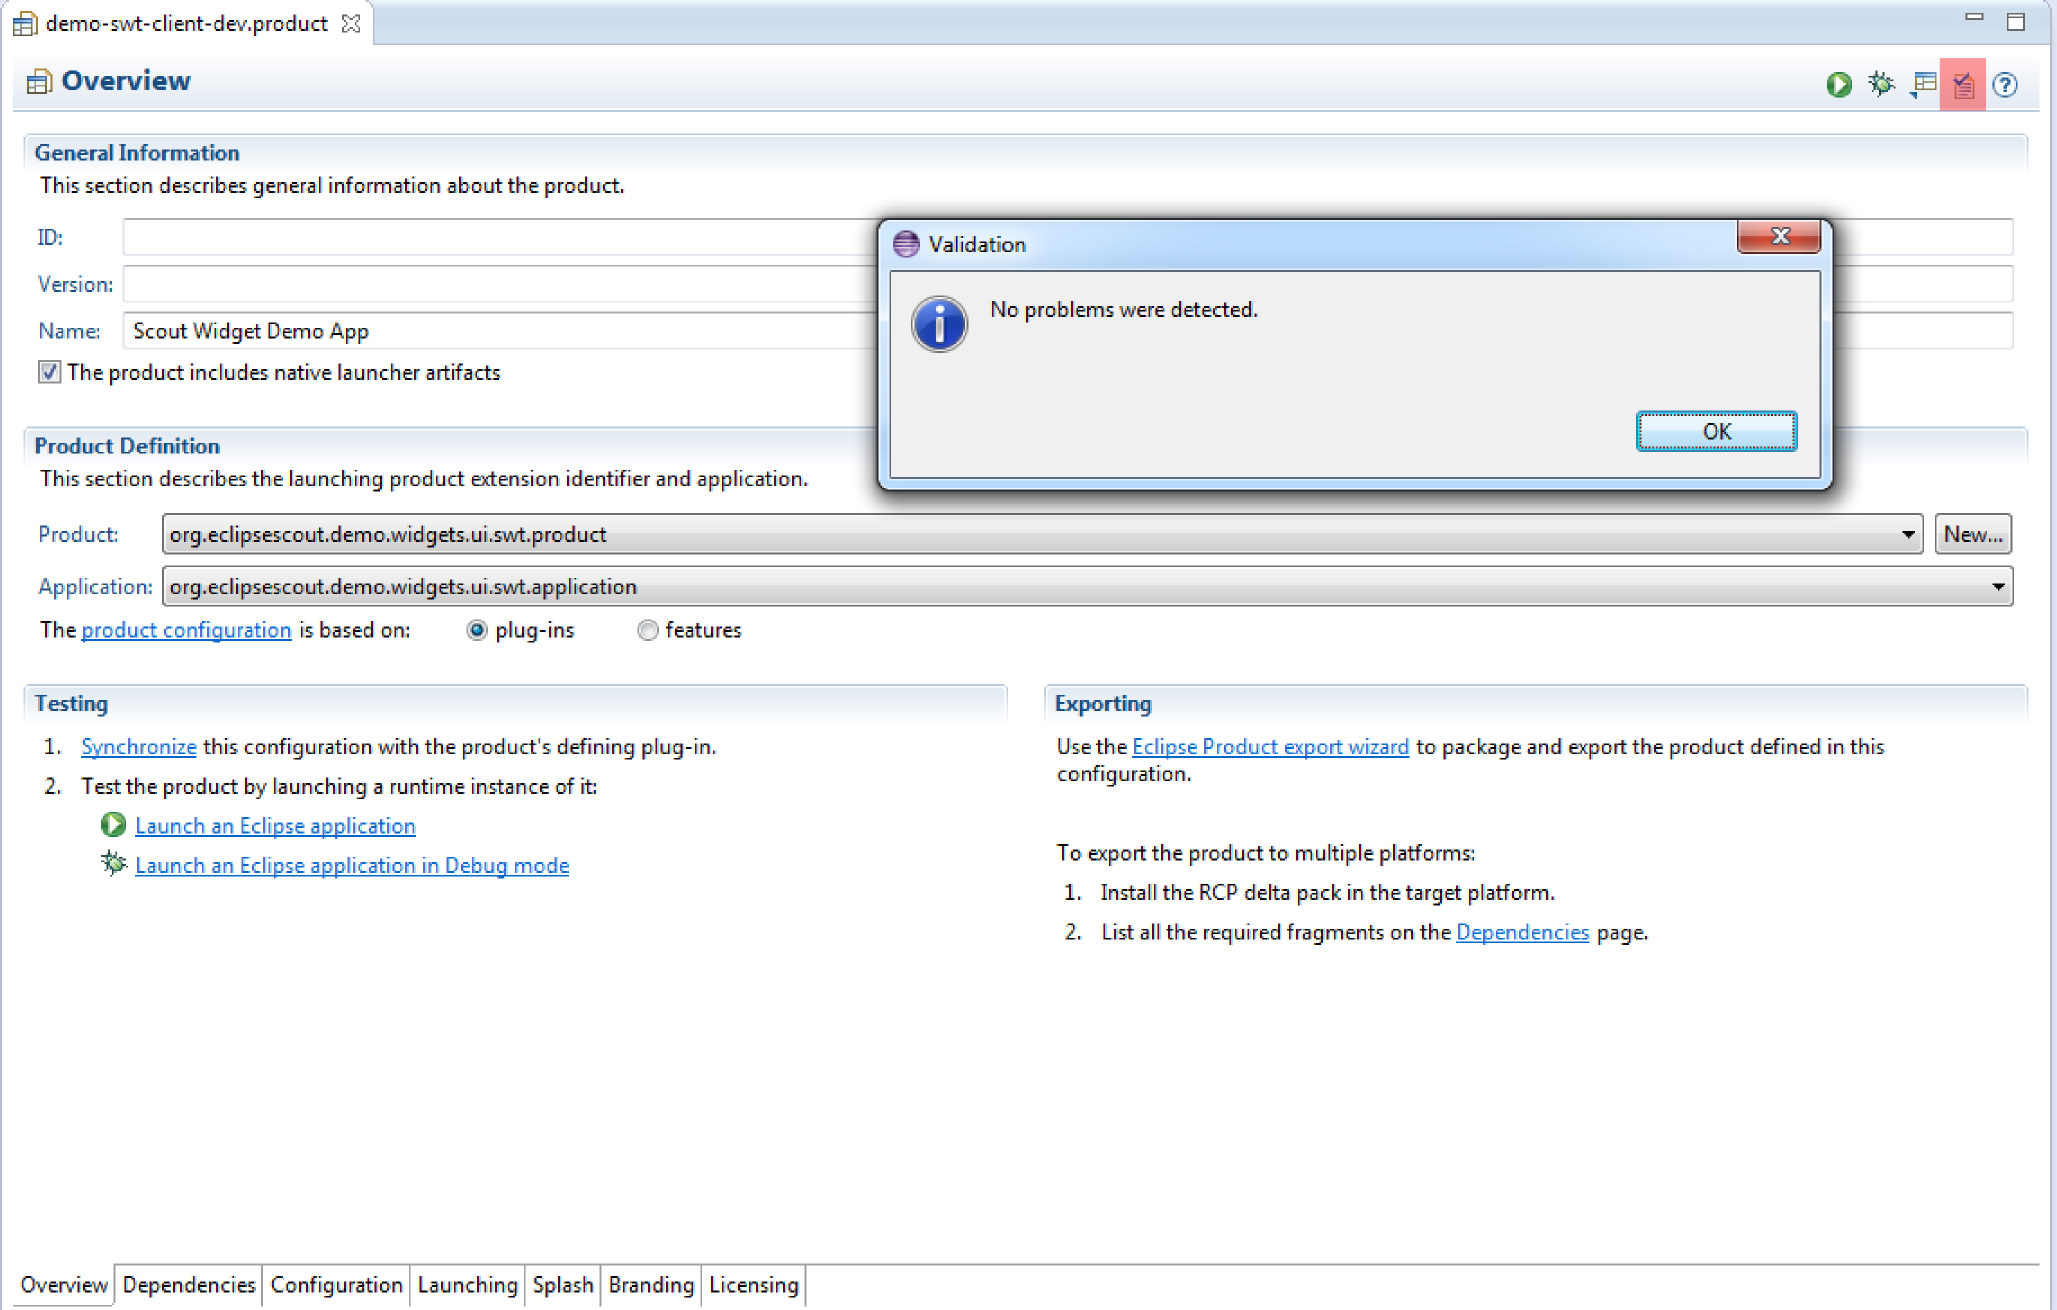Image resolution: width=2057 pixels, height=1310 pixels.
Task: Click the green run icon beside Launch an Eclipse application
Action: pyautogui.click(x=113, y=825)
